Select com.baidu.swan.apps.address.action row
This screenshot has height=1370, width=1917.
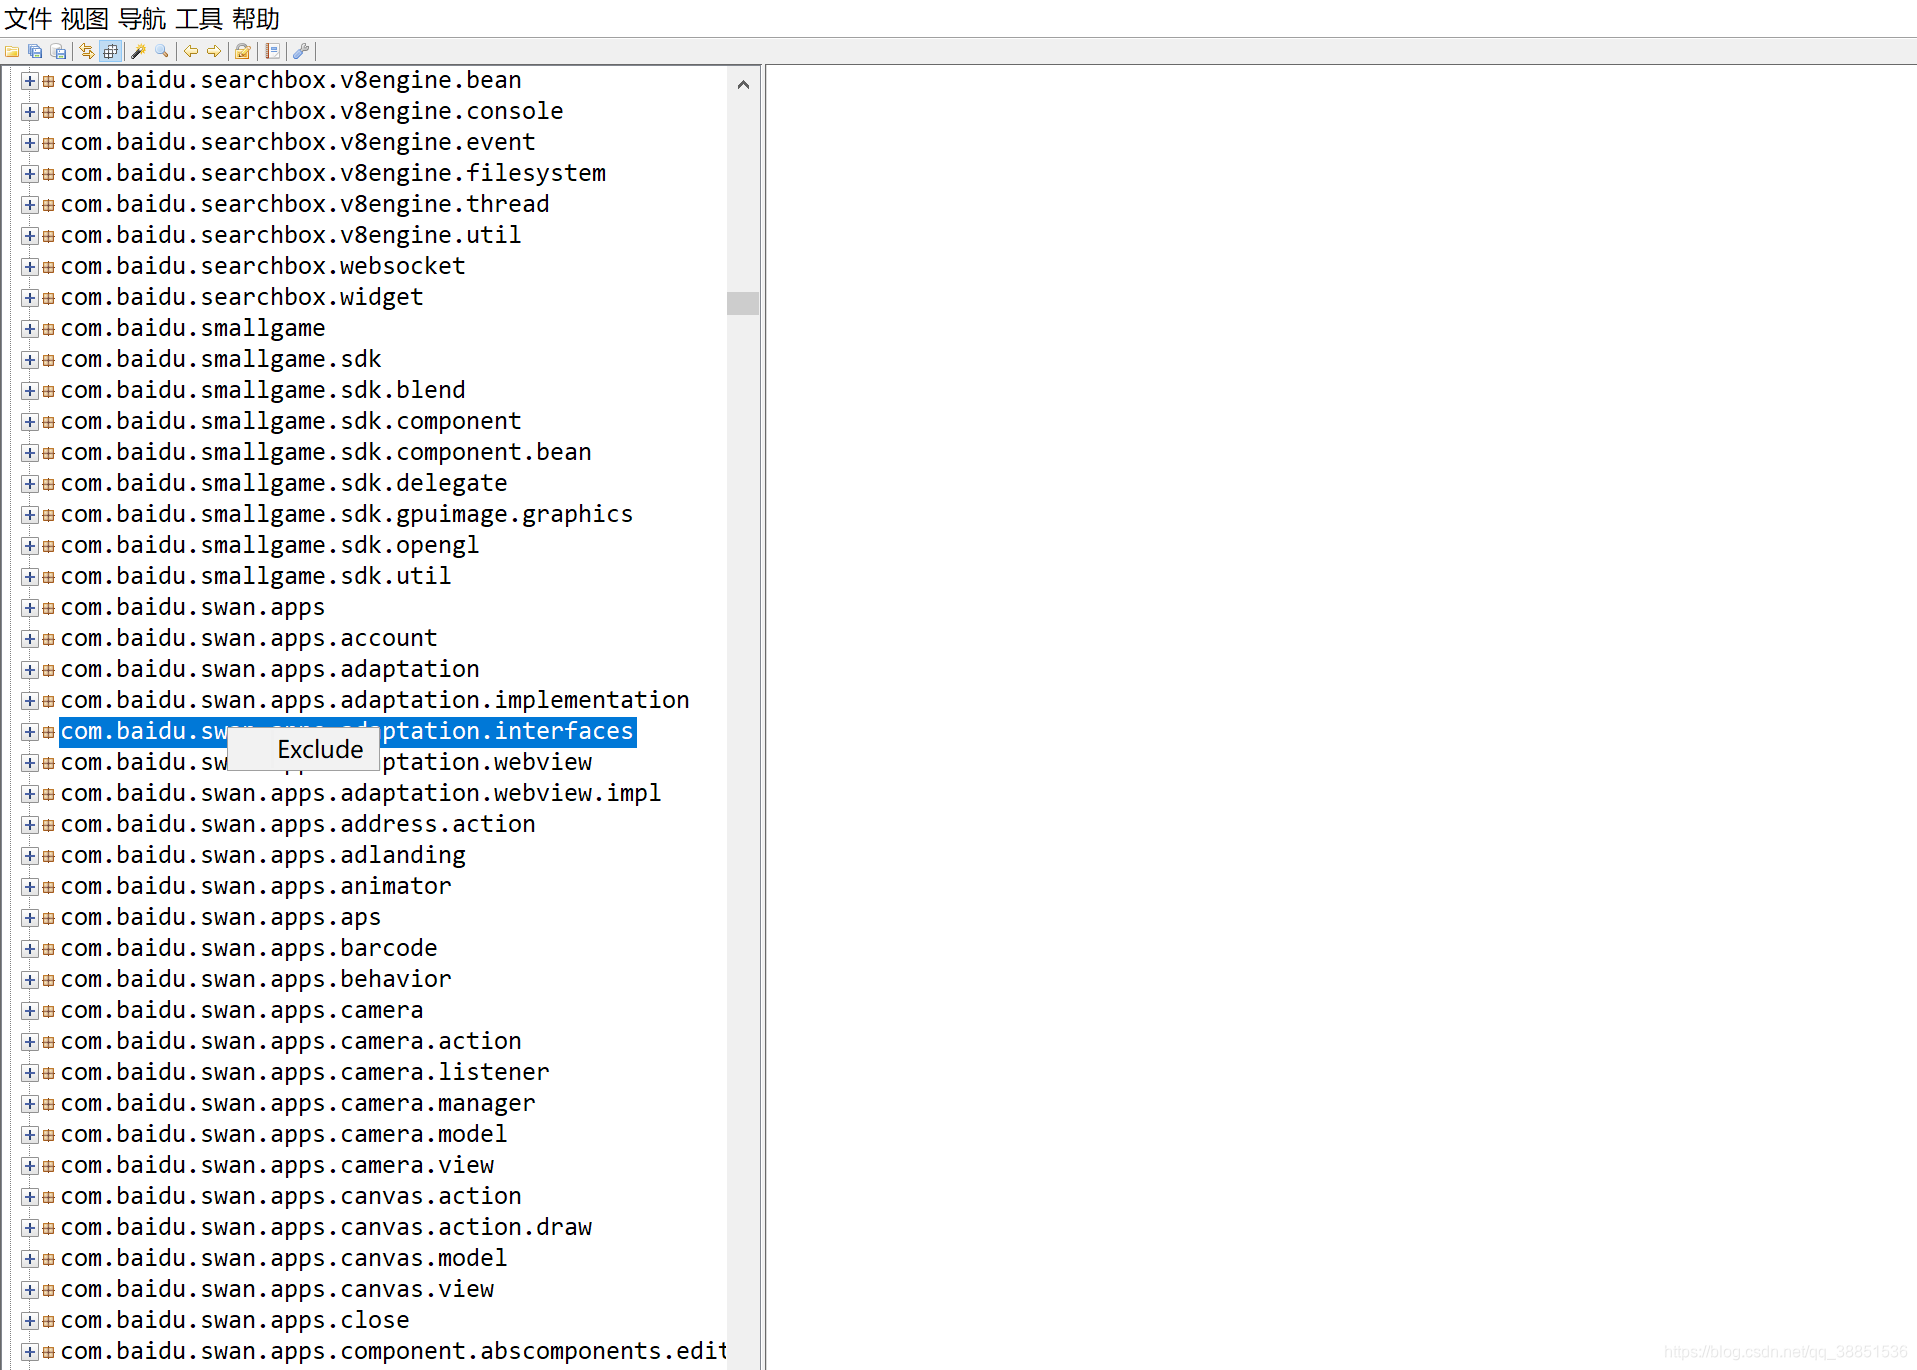pyautogui.click(x=298, y=825)
